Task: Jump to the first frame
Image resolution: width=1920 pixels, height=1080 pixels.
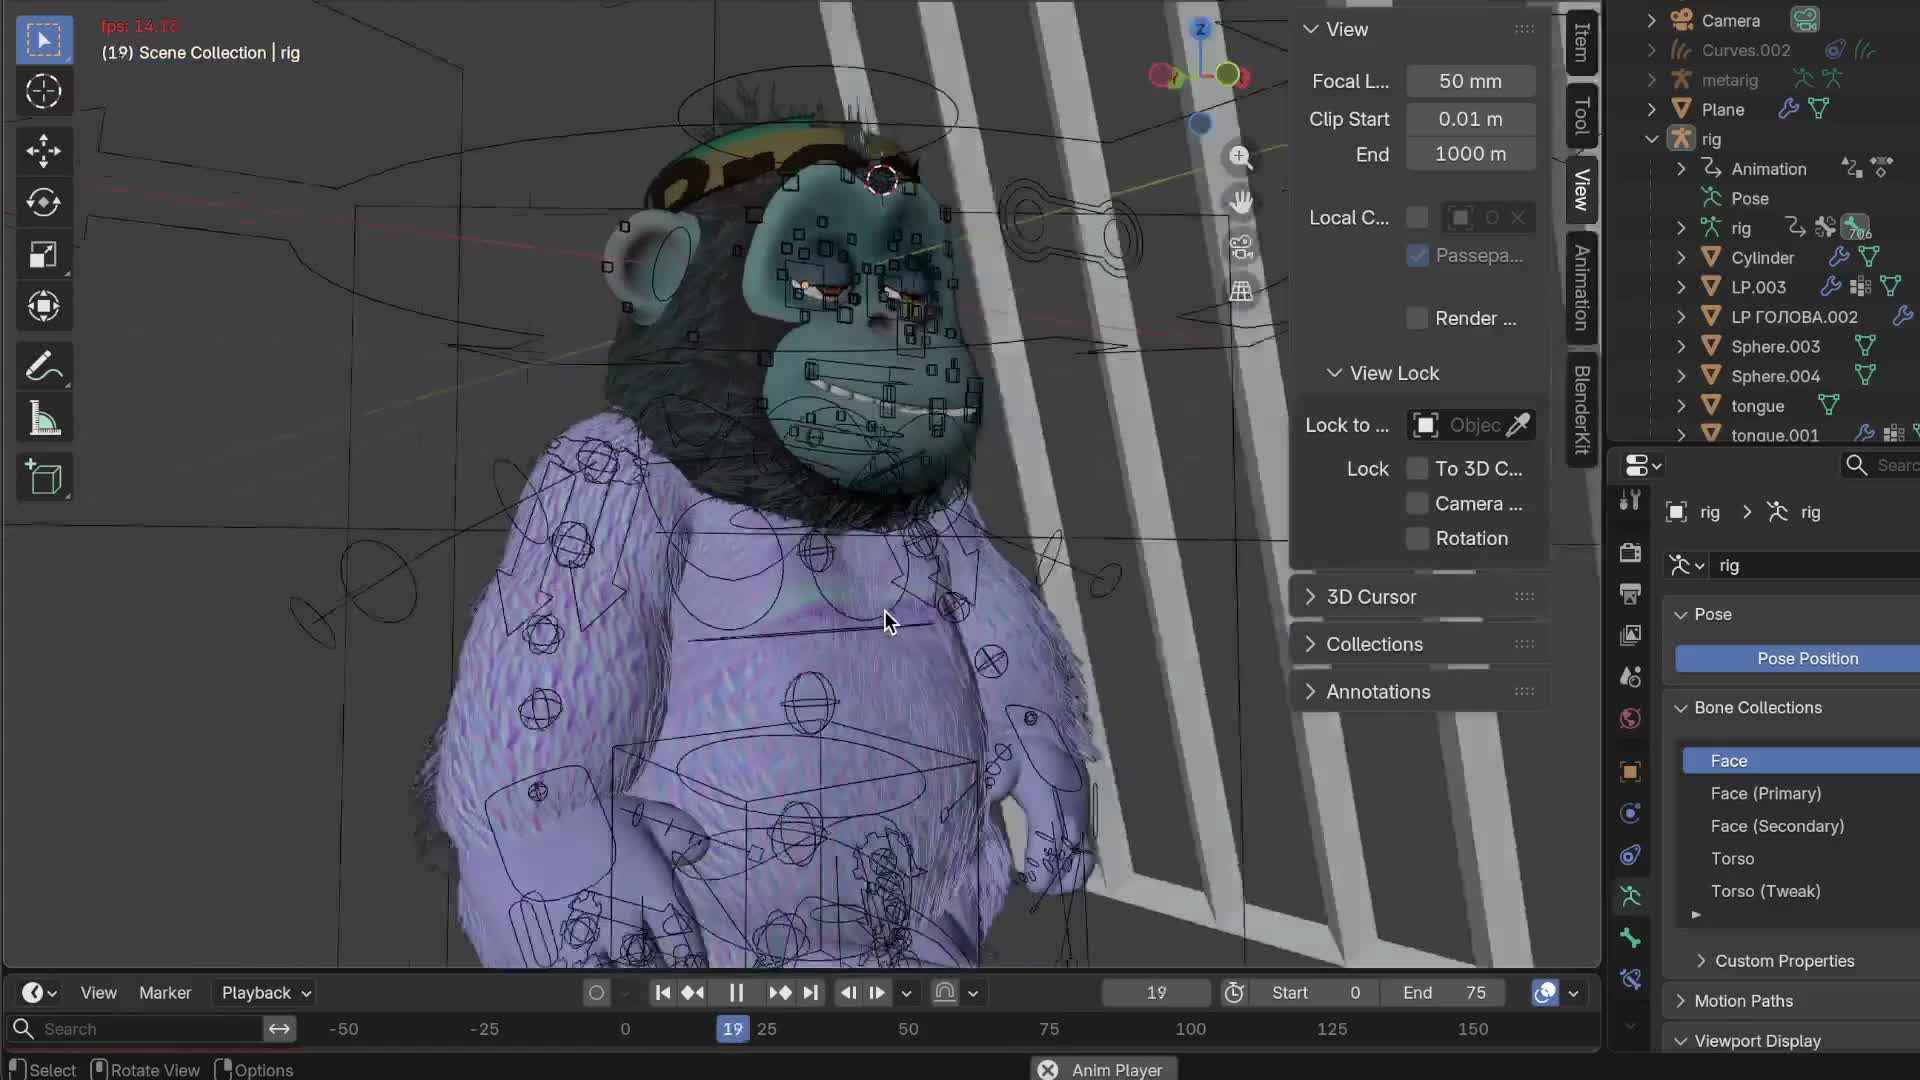Action: coord(662,993)
